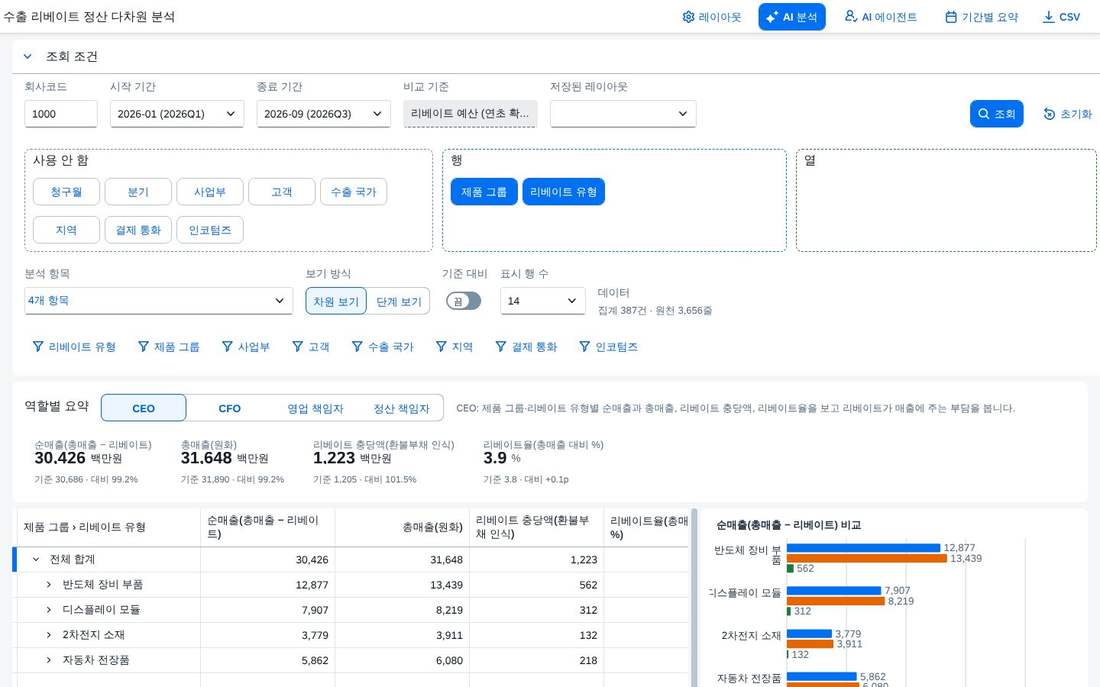Expand the 2차전지 소재 row
The height and width of the screenshot is (687, 1100).
(48, 635)
